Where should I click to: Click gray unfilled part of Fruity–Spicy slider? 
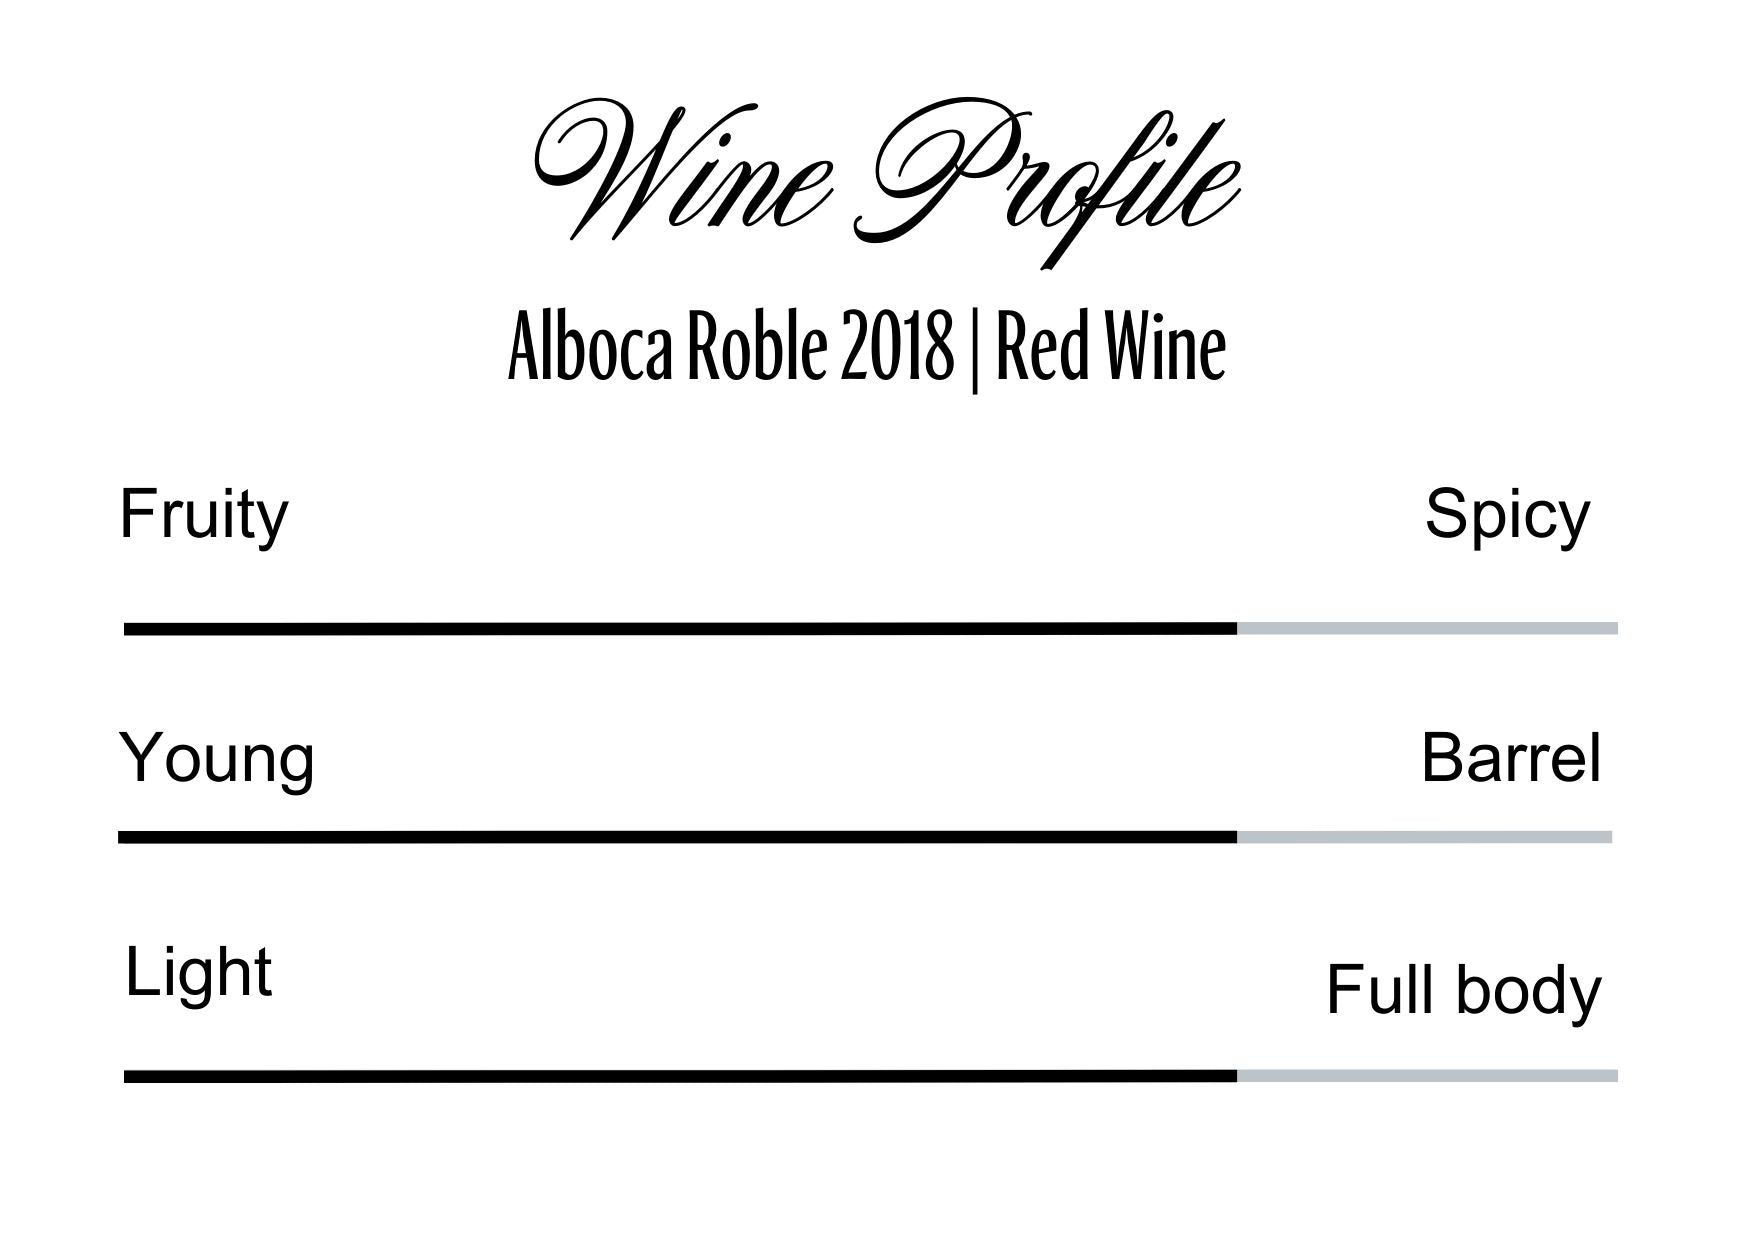coord(1427,629)
